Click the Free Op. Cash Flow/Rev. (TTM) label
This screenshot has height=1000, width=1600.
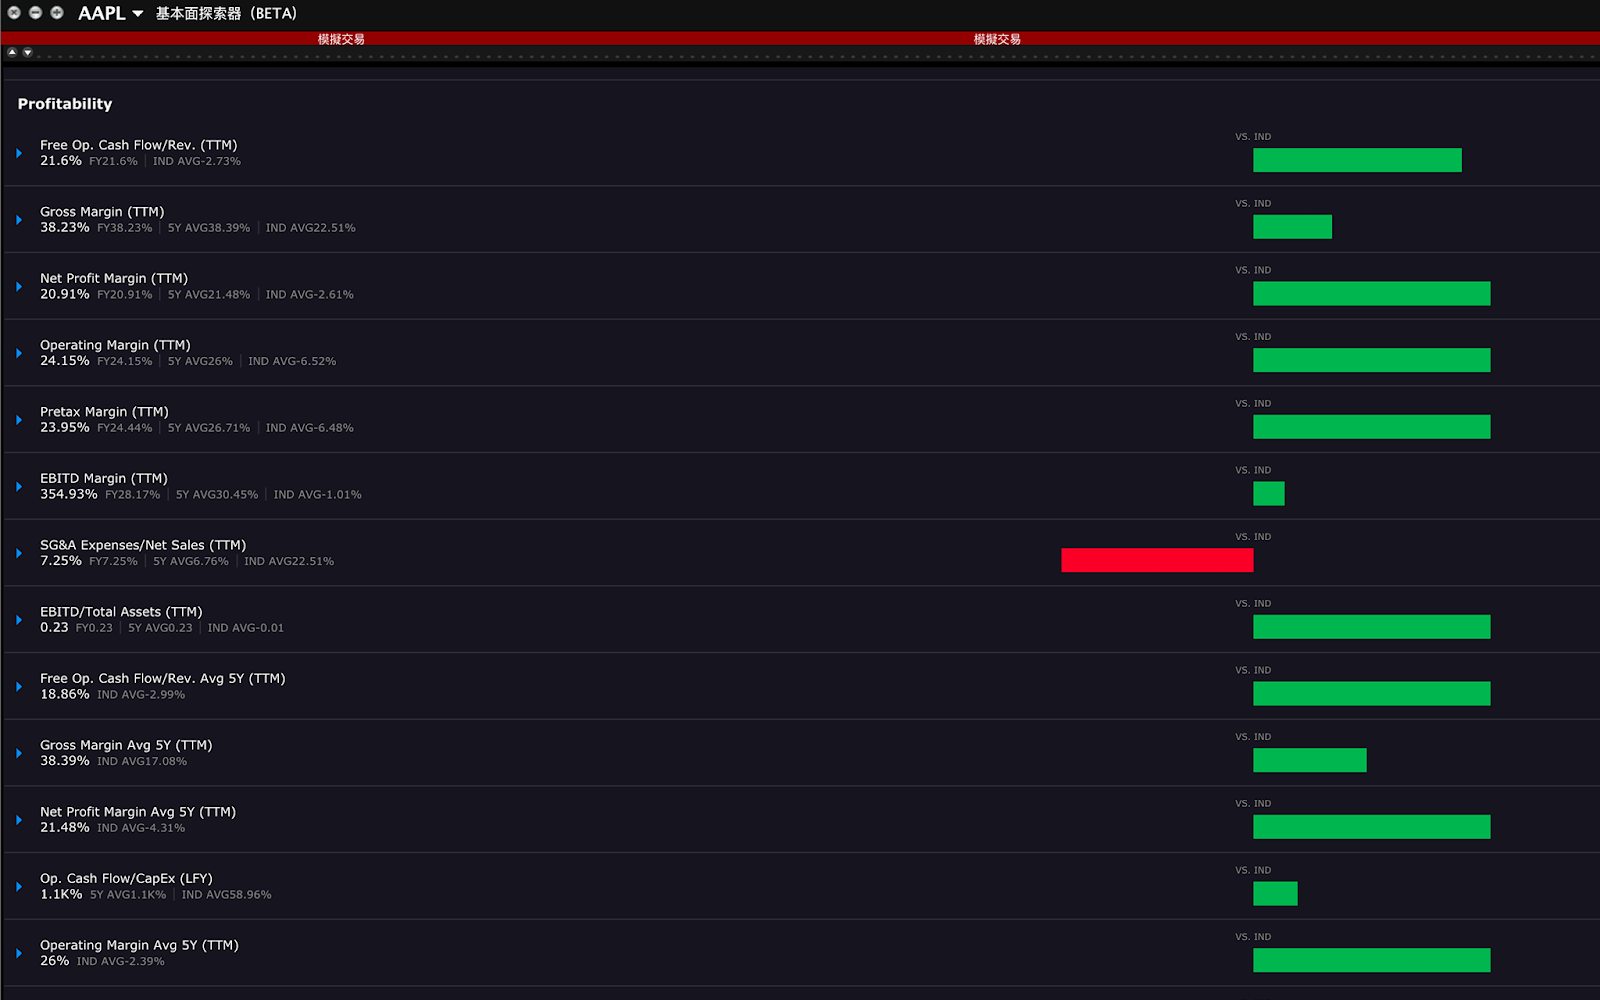point(139,145)
